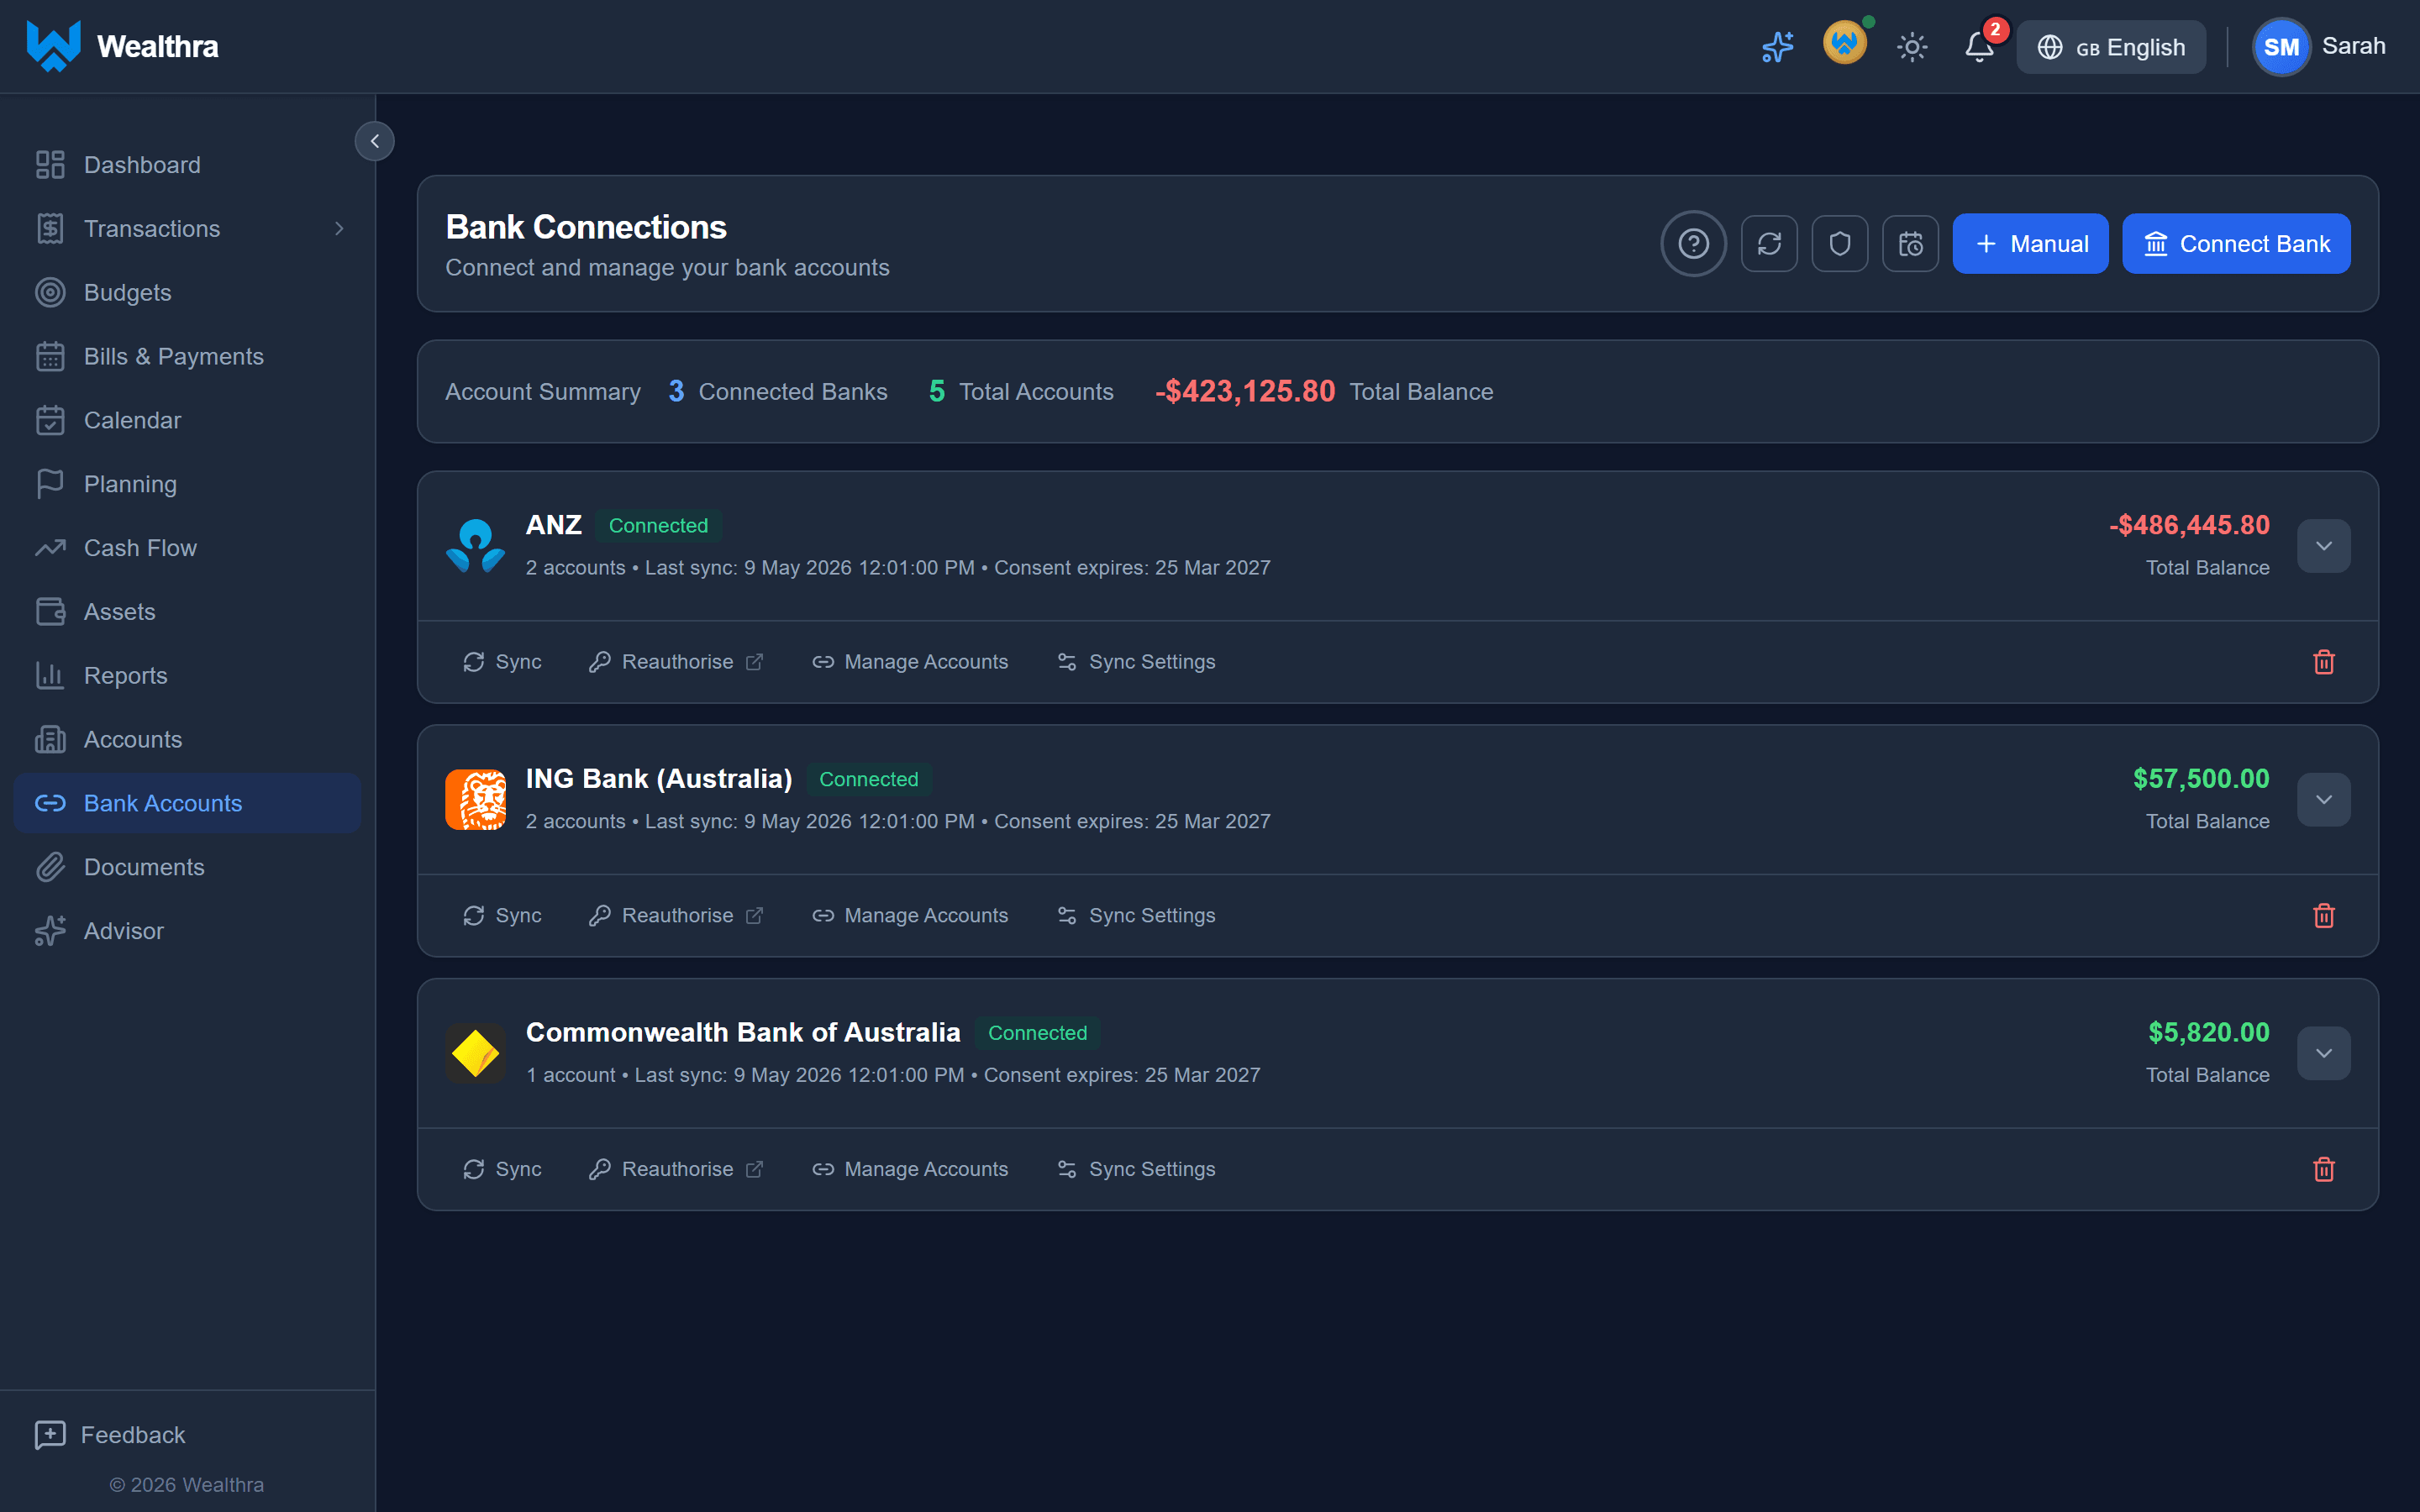Click ANZ Connected status badge

click(x=658, y=526)
